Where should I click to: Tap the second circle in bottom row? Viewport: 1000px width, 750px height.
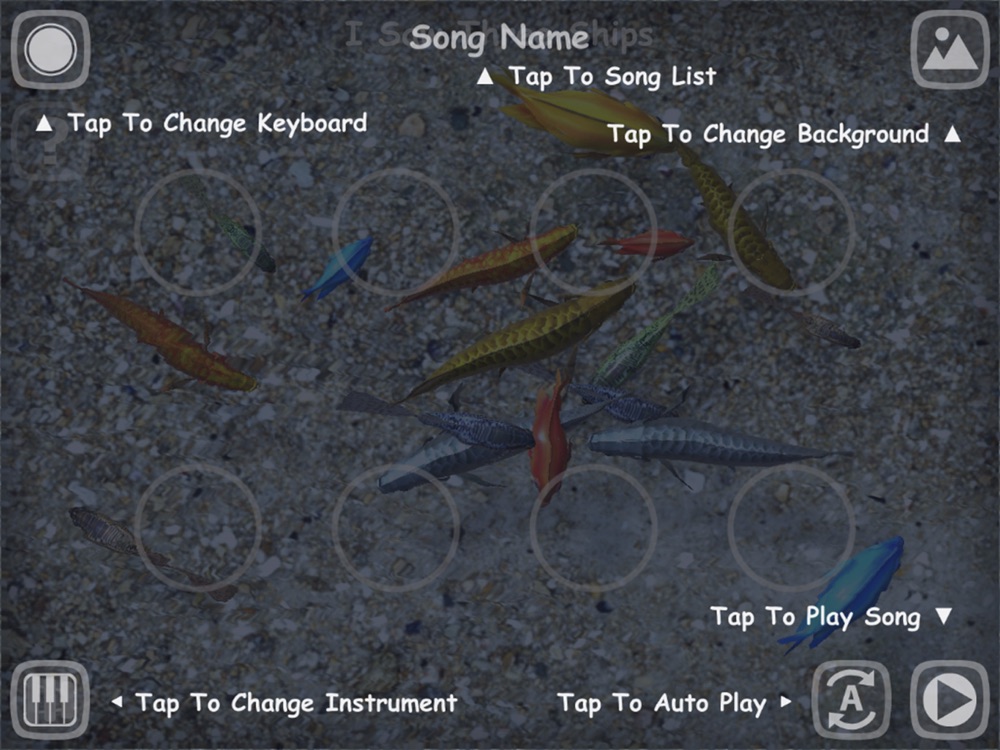coord(395,528)
